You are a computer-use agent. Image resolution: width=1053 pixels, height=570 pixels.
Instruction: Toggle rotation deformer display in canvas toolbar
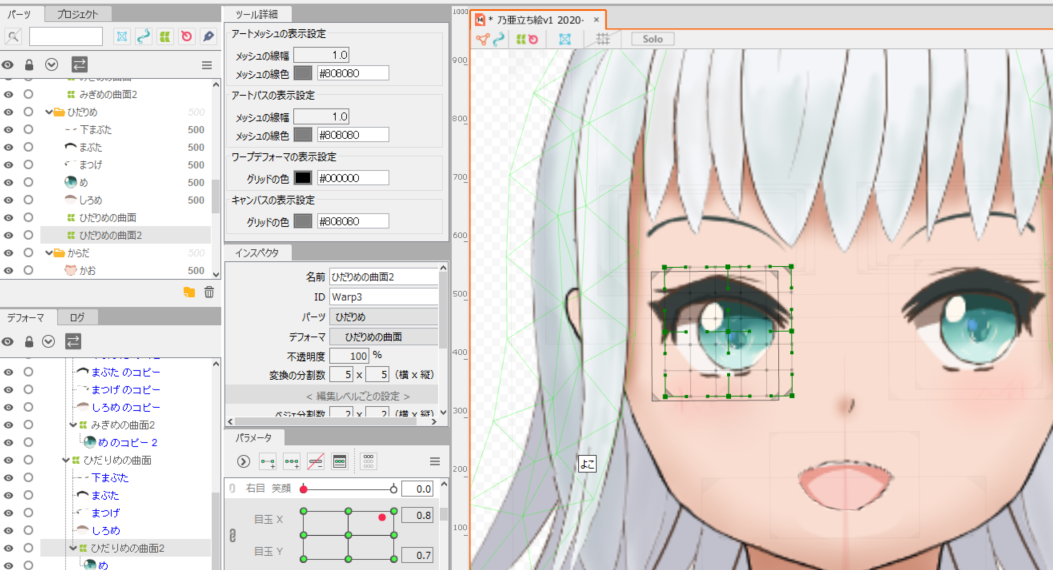[x=533, y=39]
